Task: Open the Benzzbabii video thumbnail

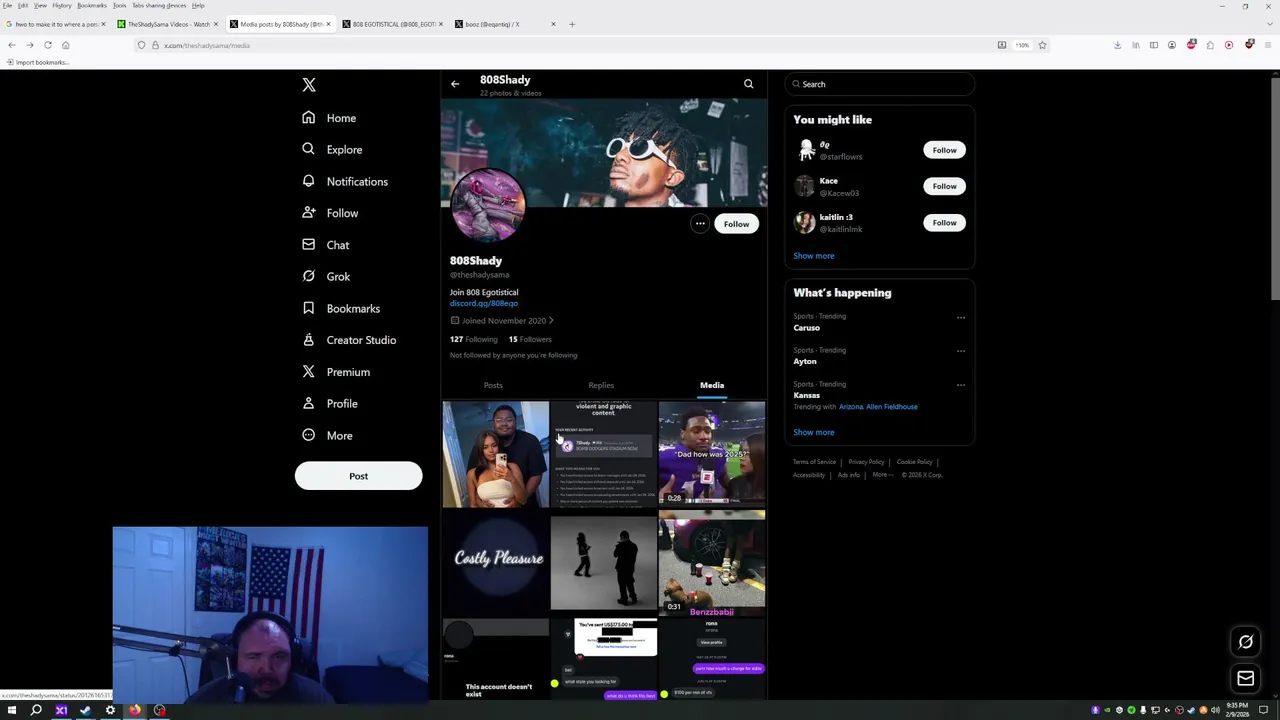Action: pos(712,563)
